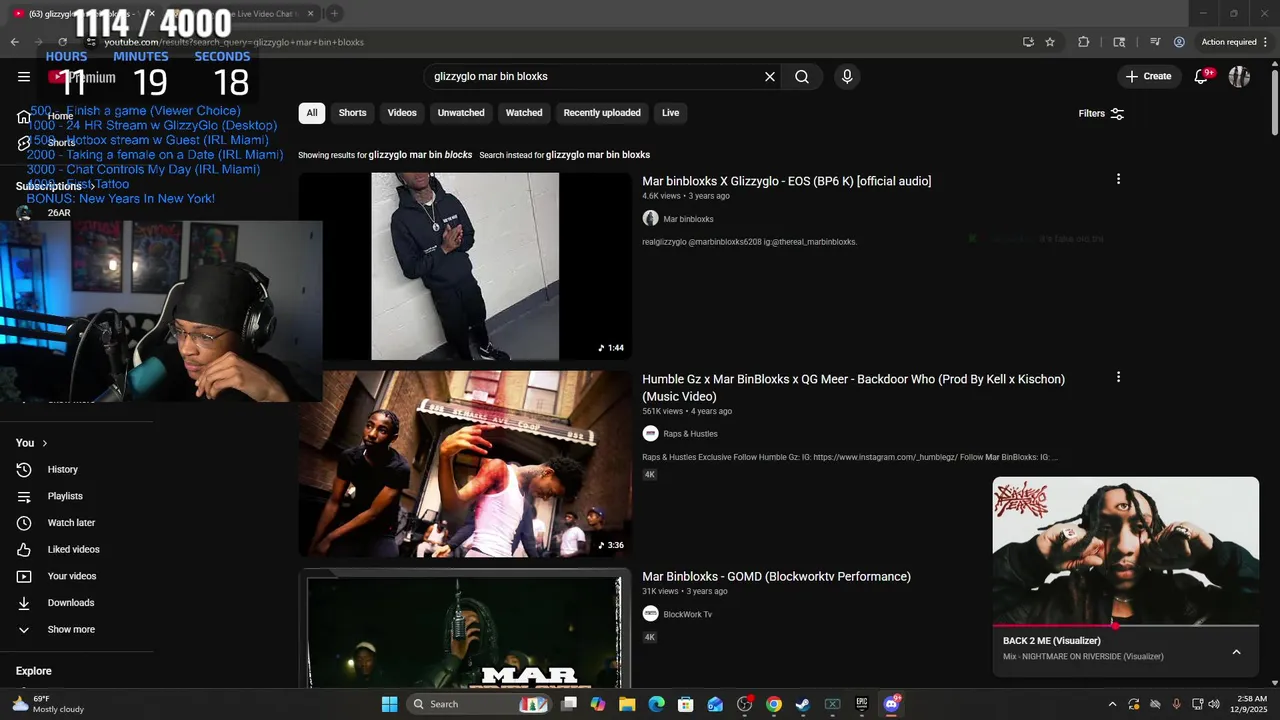Open Mar Binbloxks GOMD video title
Viewport: 1280px width, 720px height.
(776, 577)
